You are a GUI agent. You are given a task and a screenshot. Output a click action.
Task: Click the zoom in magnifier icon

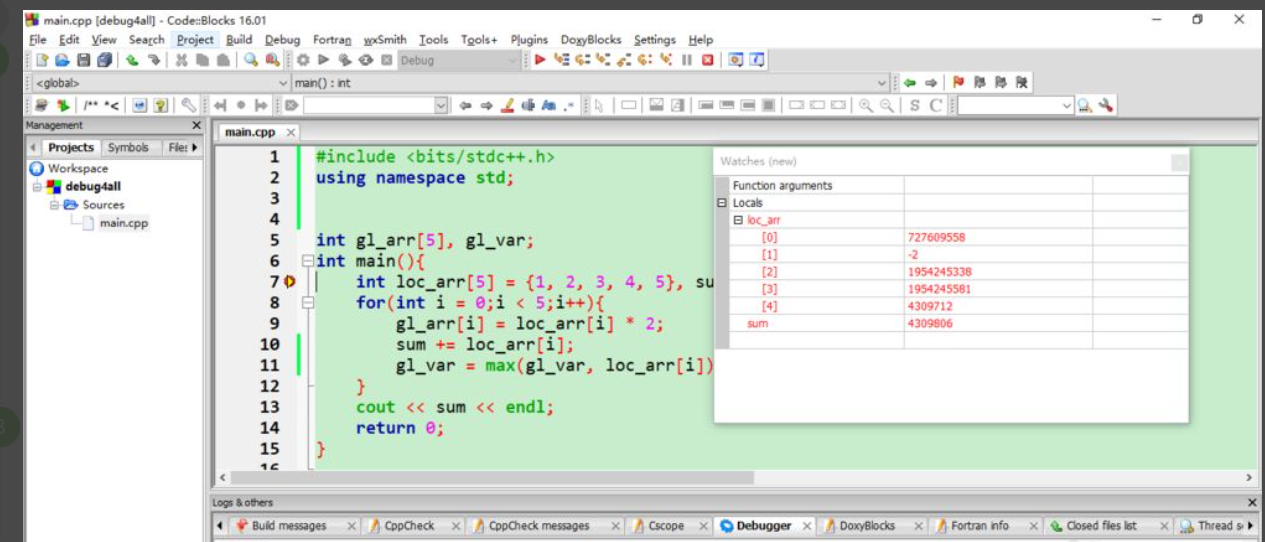click(x=866, y=105)
